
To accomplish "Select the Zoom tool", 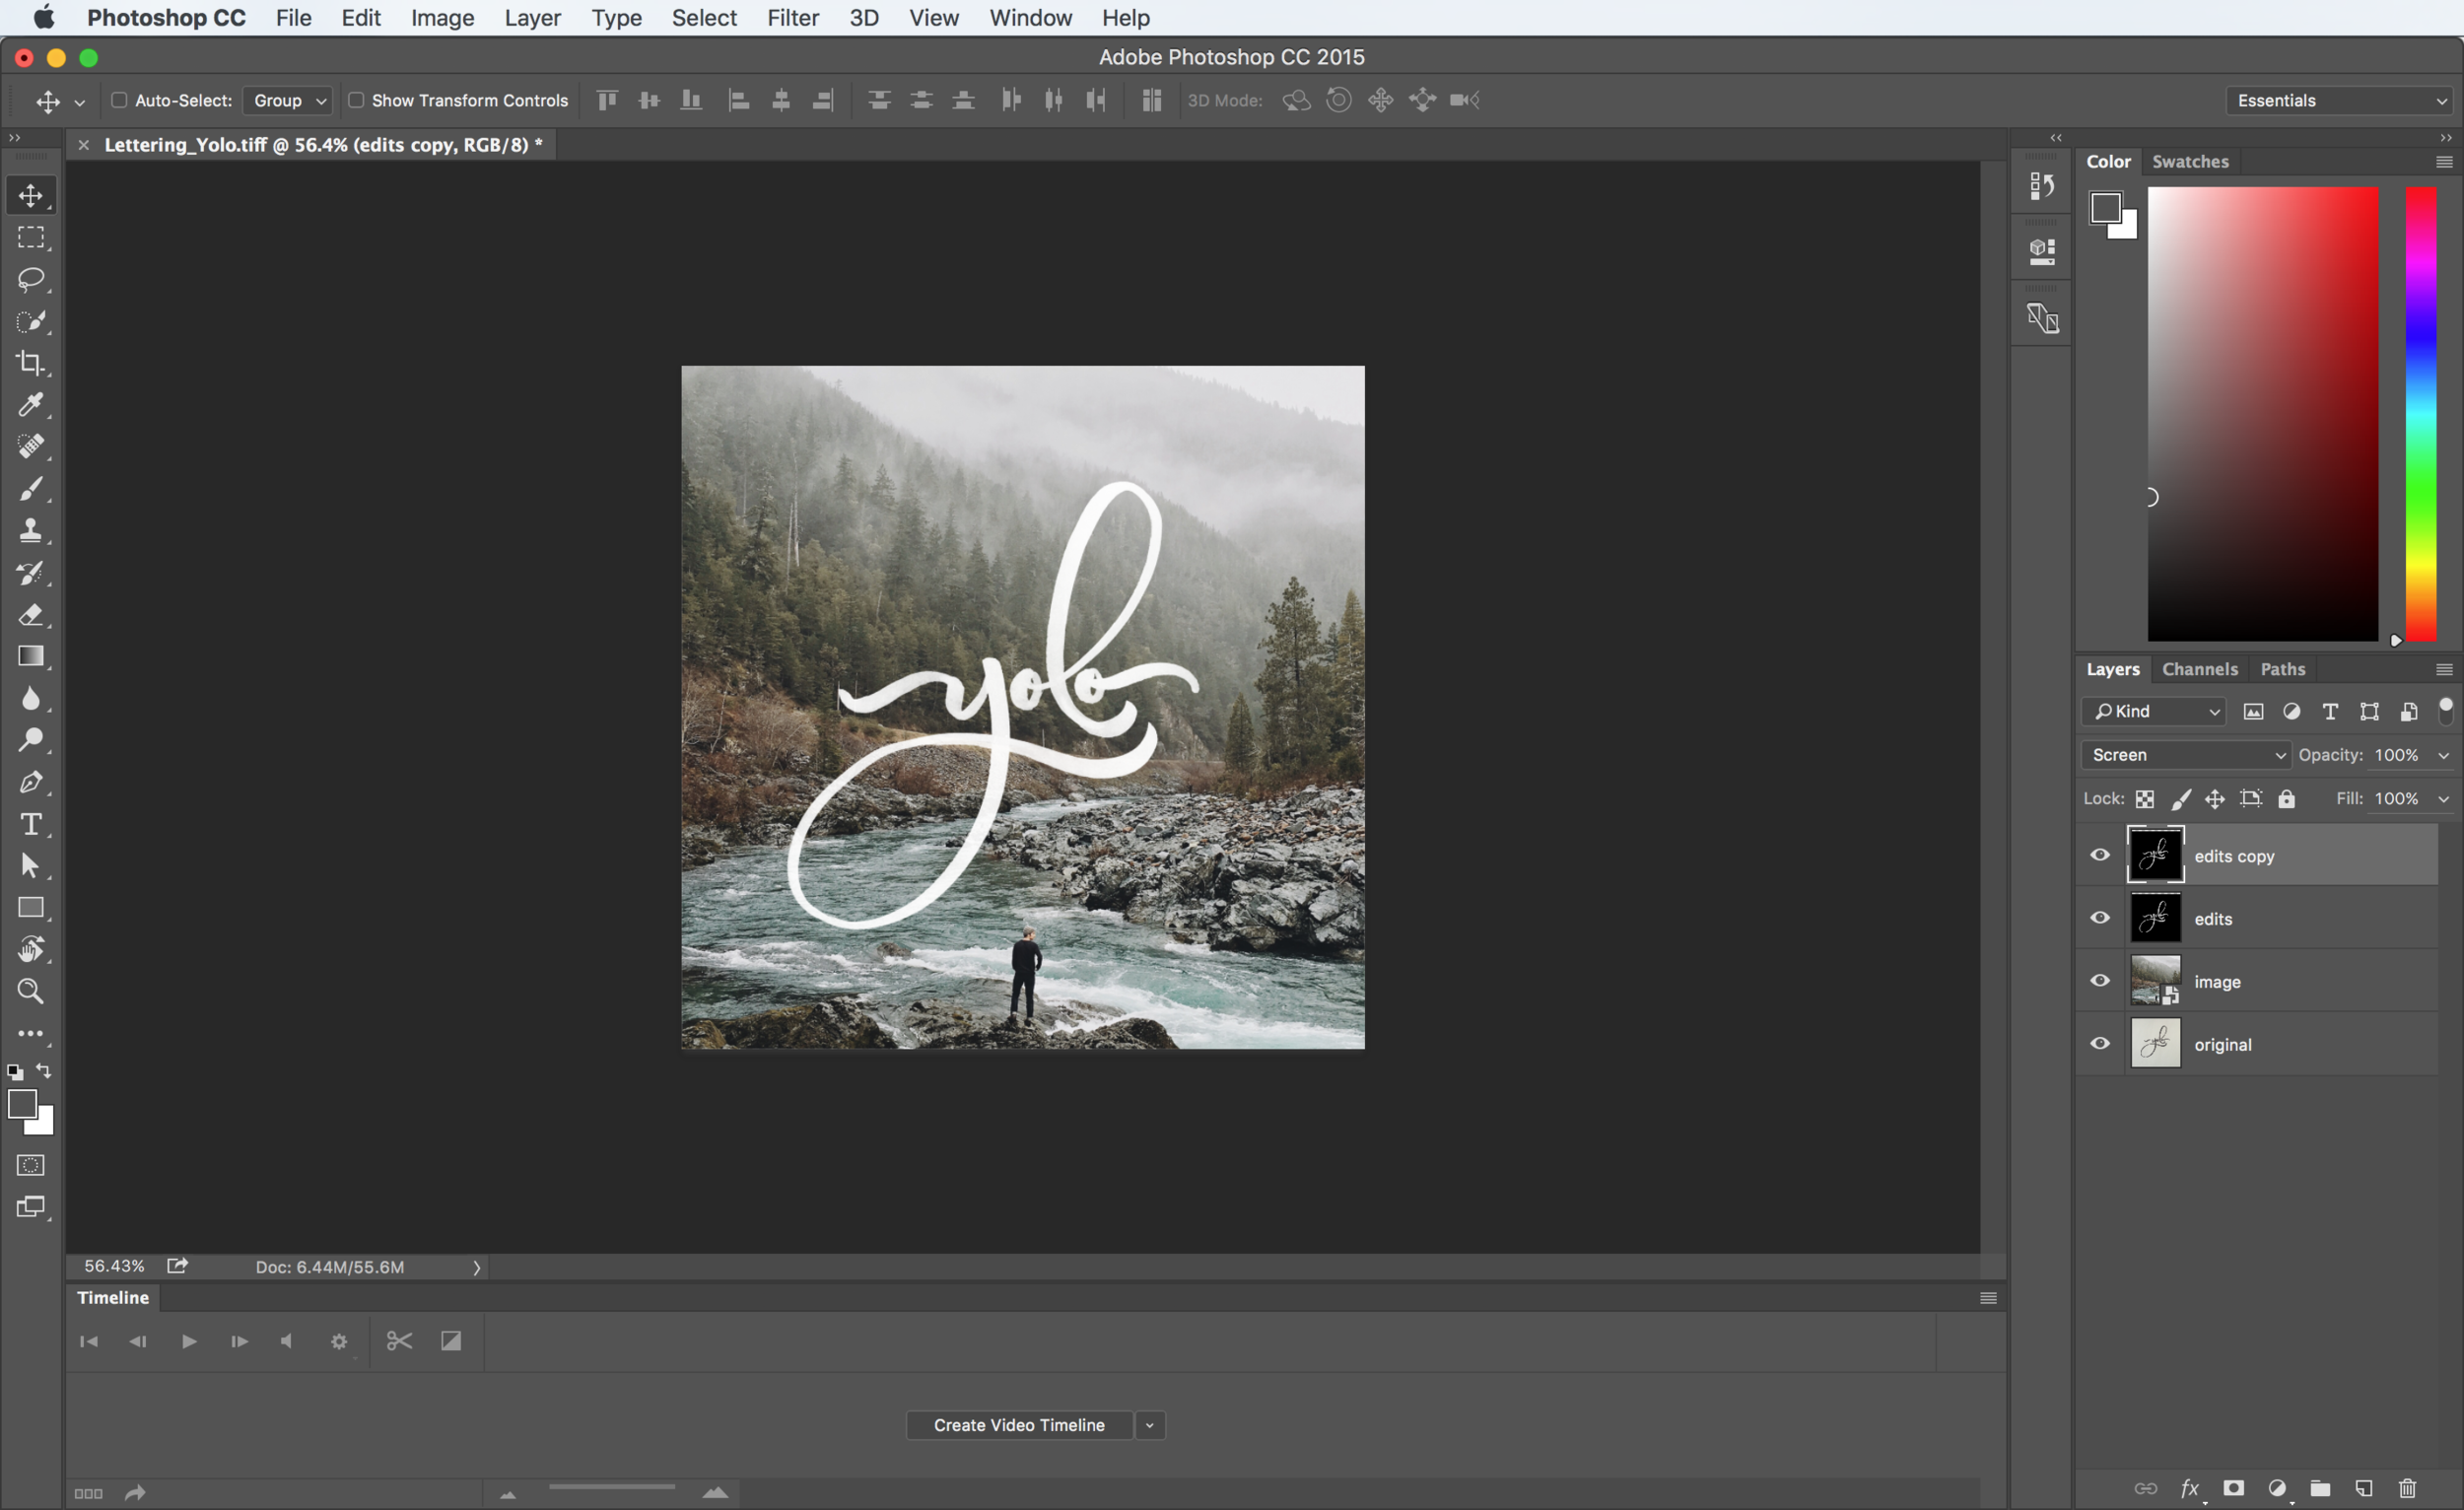I will click(31, 991).
